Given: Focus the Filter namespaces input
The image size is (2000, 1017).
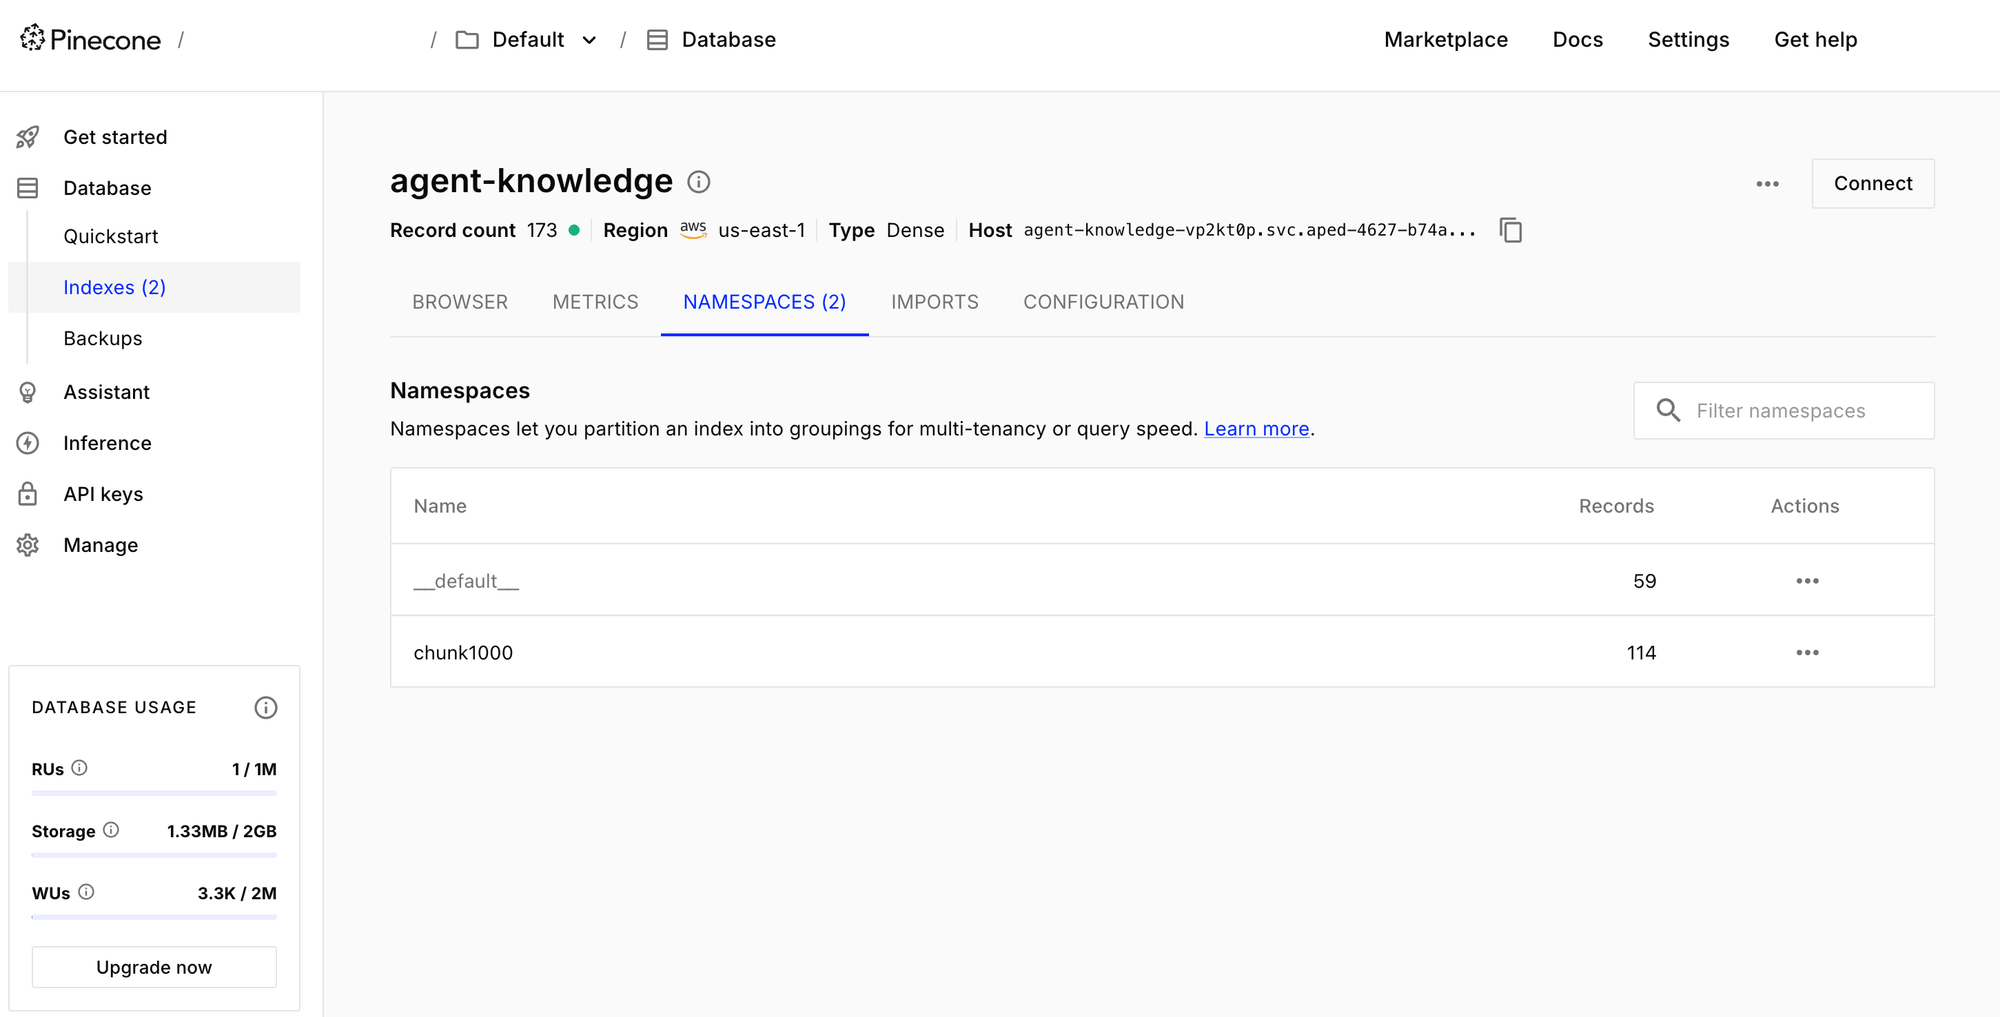Looking at the screenshot, I should coord(1784,410).
